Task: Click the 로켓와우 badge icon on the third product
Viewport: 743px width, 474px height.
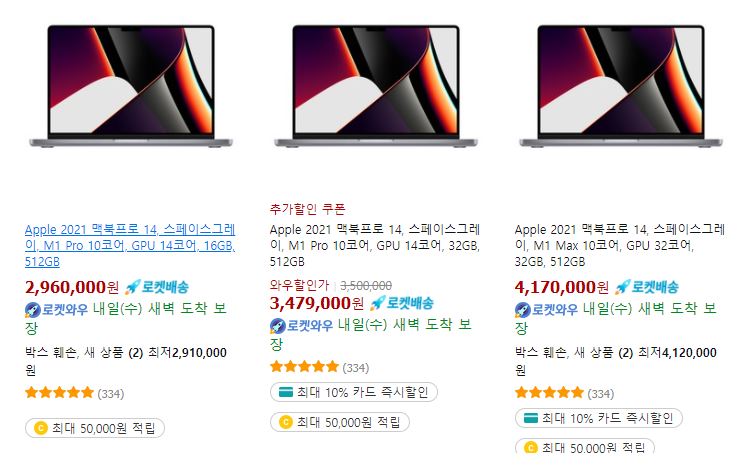Action: point(523,310)
